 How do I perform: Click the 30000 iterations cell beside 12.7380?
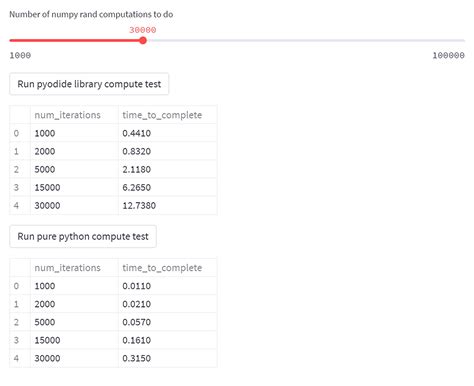(x=74, y=205)
